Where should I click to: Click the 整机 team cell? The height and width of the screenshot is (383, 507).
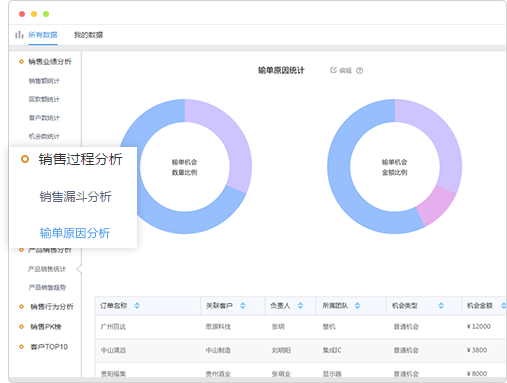pos(329,327)
